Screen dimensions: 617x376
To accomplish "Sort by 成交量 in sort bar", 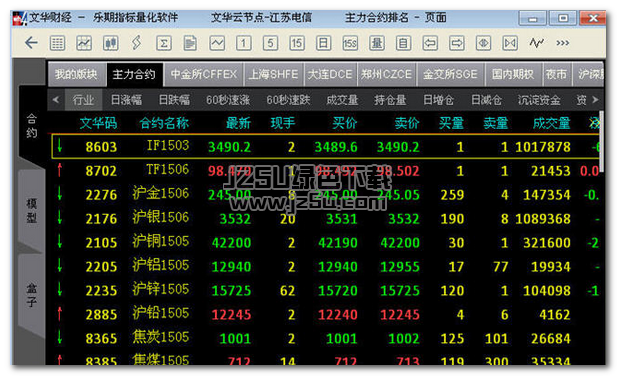I will click(342, 100).
